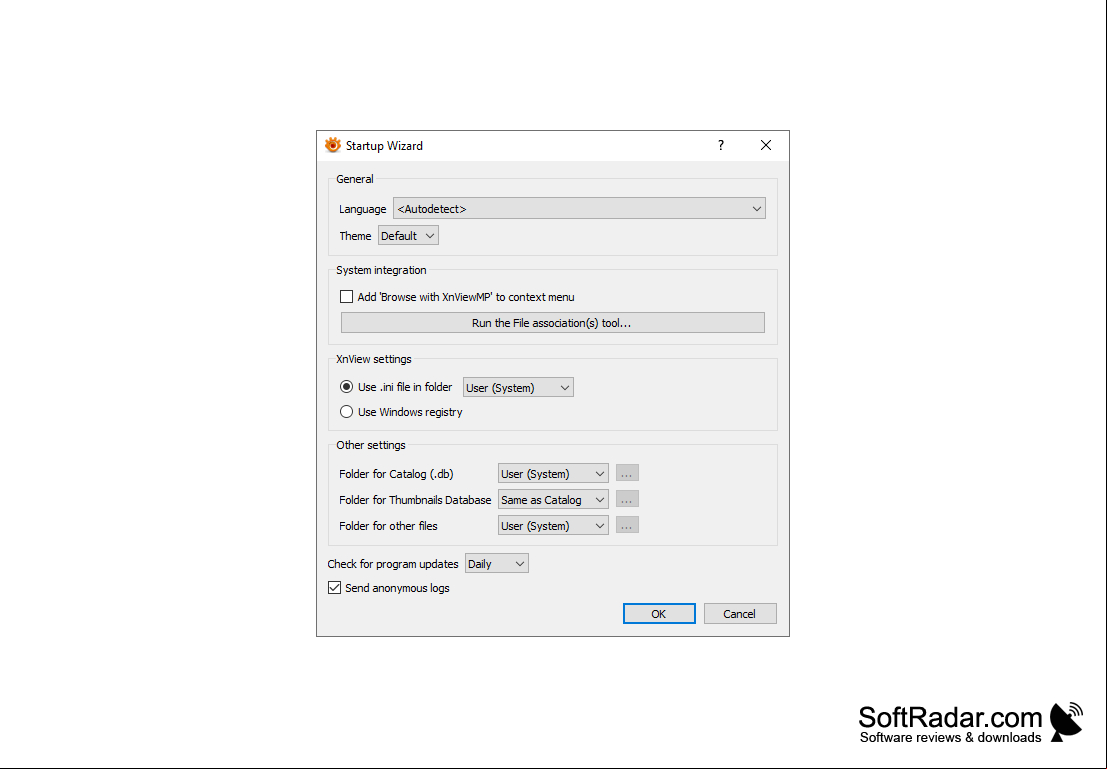Run the File association(s) tool

(552, 323)
